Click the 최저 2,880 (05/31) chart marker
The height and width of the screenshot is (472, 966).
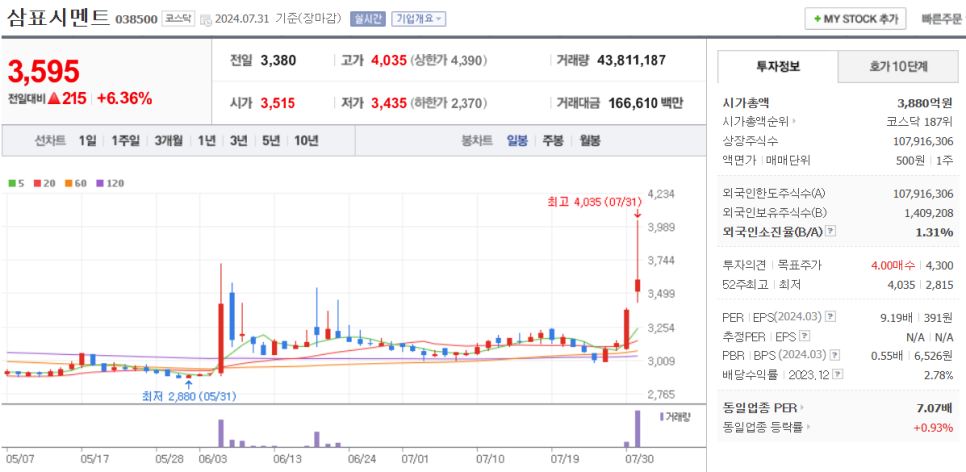coord(189,396)
